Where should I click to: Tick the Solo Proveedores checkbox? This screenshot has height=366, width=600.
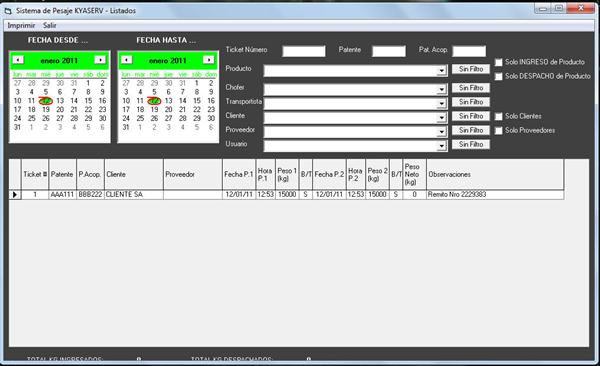(499, 131)
